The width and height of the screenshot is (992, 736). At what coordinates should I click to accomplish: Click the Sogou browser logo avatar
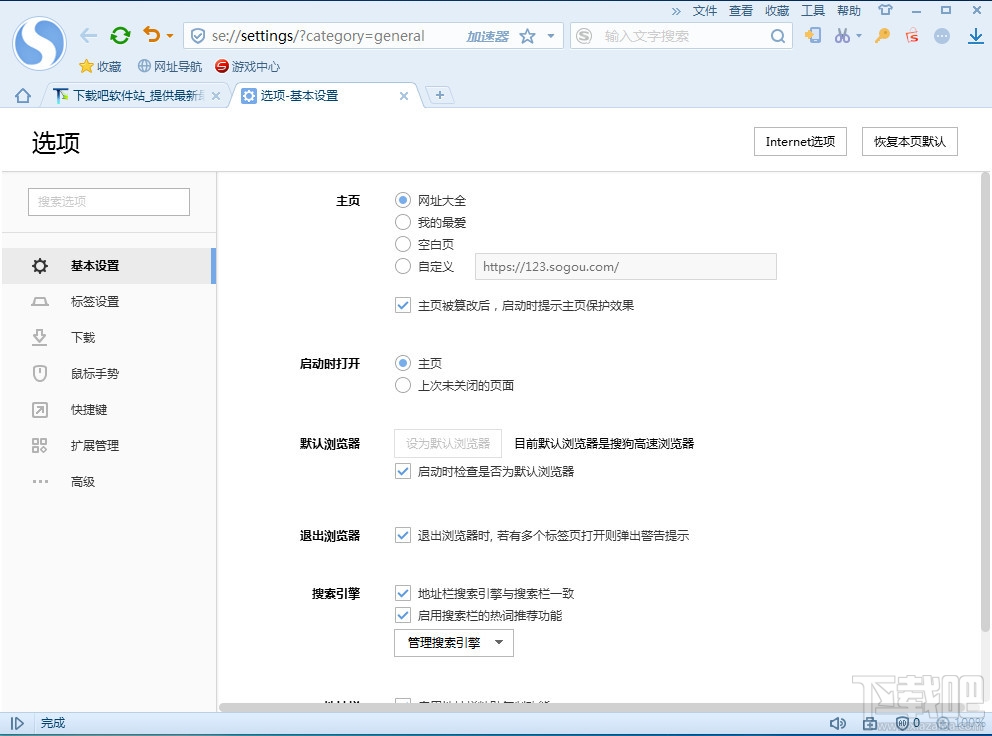click(x=39, y=43)
